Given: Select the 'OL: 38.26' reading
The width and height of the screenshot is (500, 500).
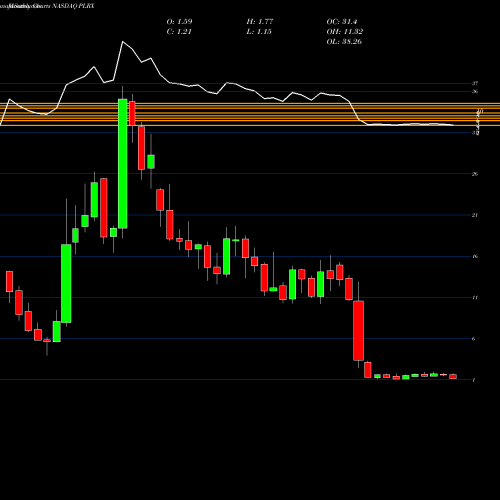Looking at the screenshot, I should point(344,42).
